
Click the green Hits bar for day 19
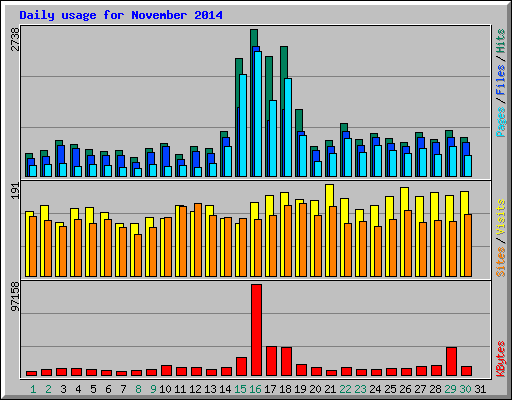[x=299, y=120]
